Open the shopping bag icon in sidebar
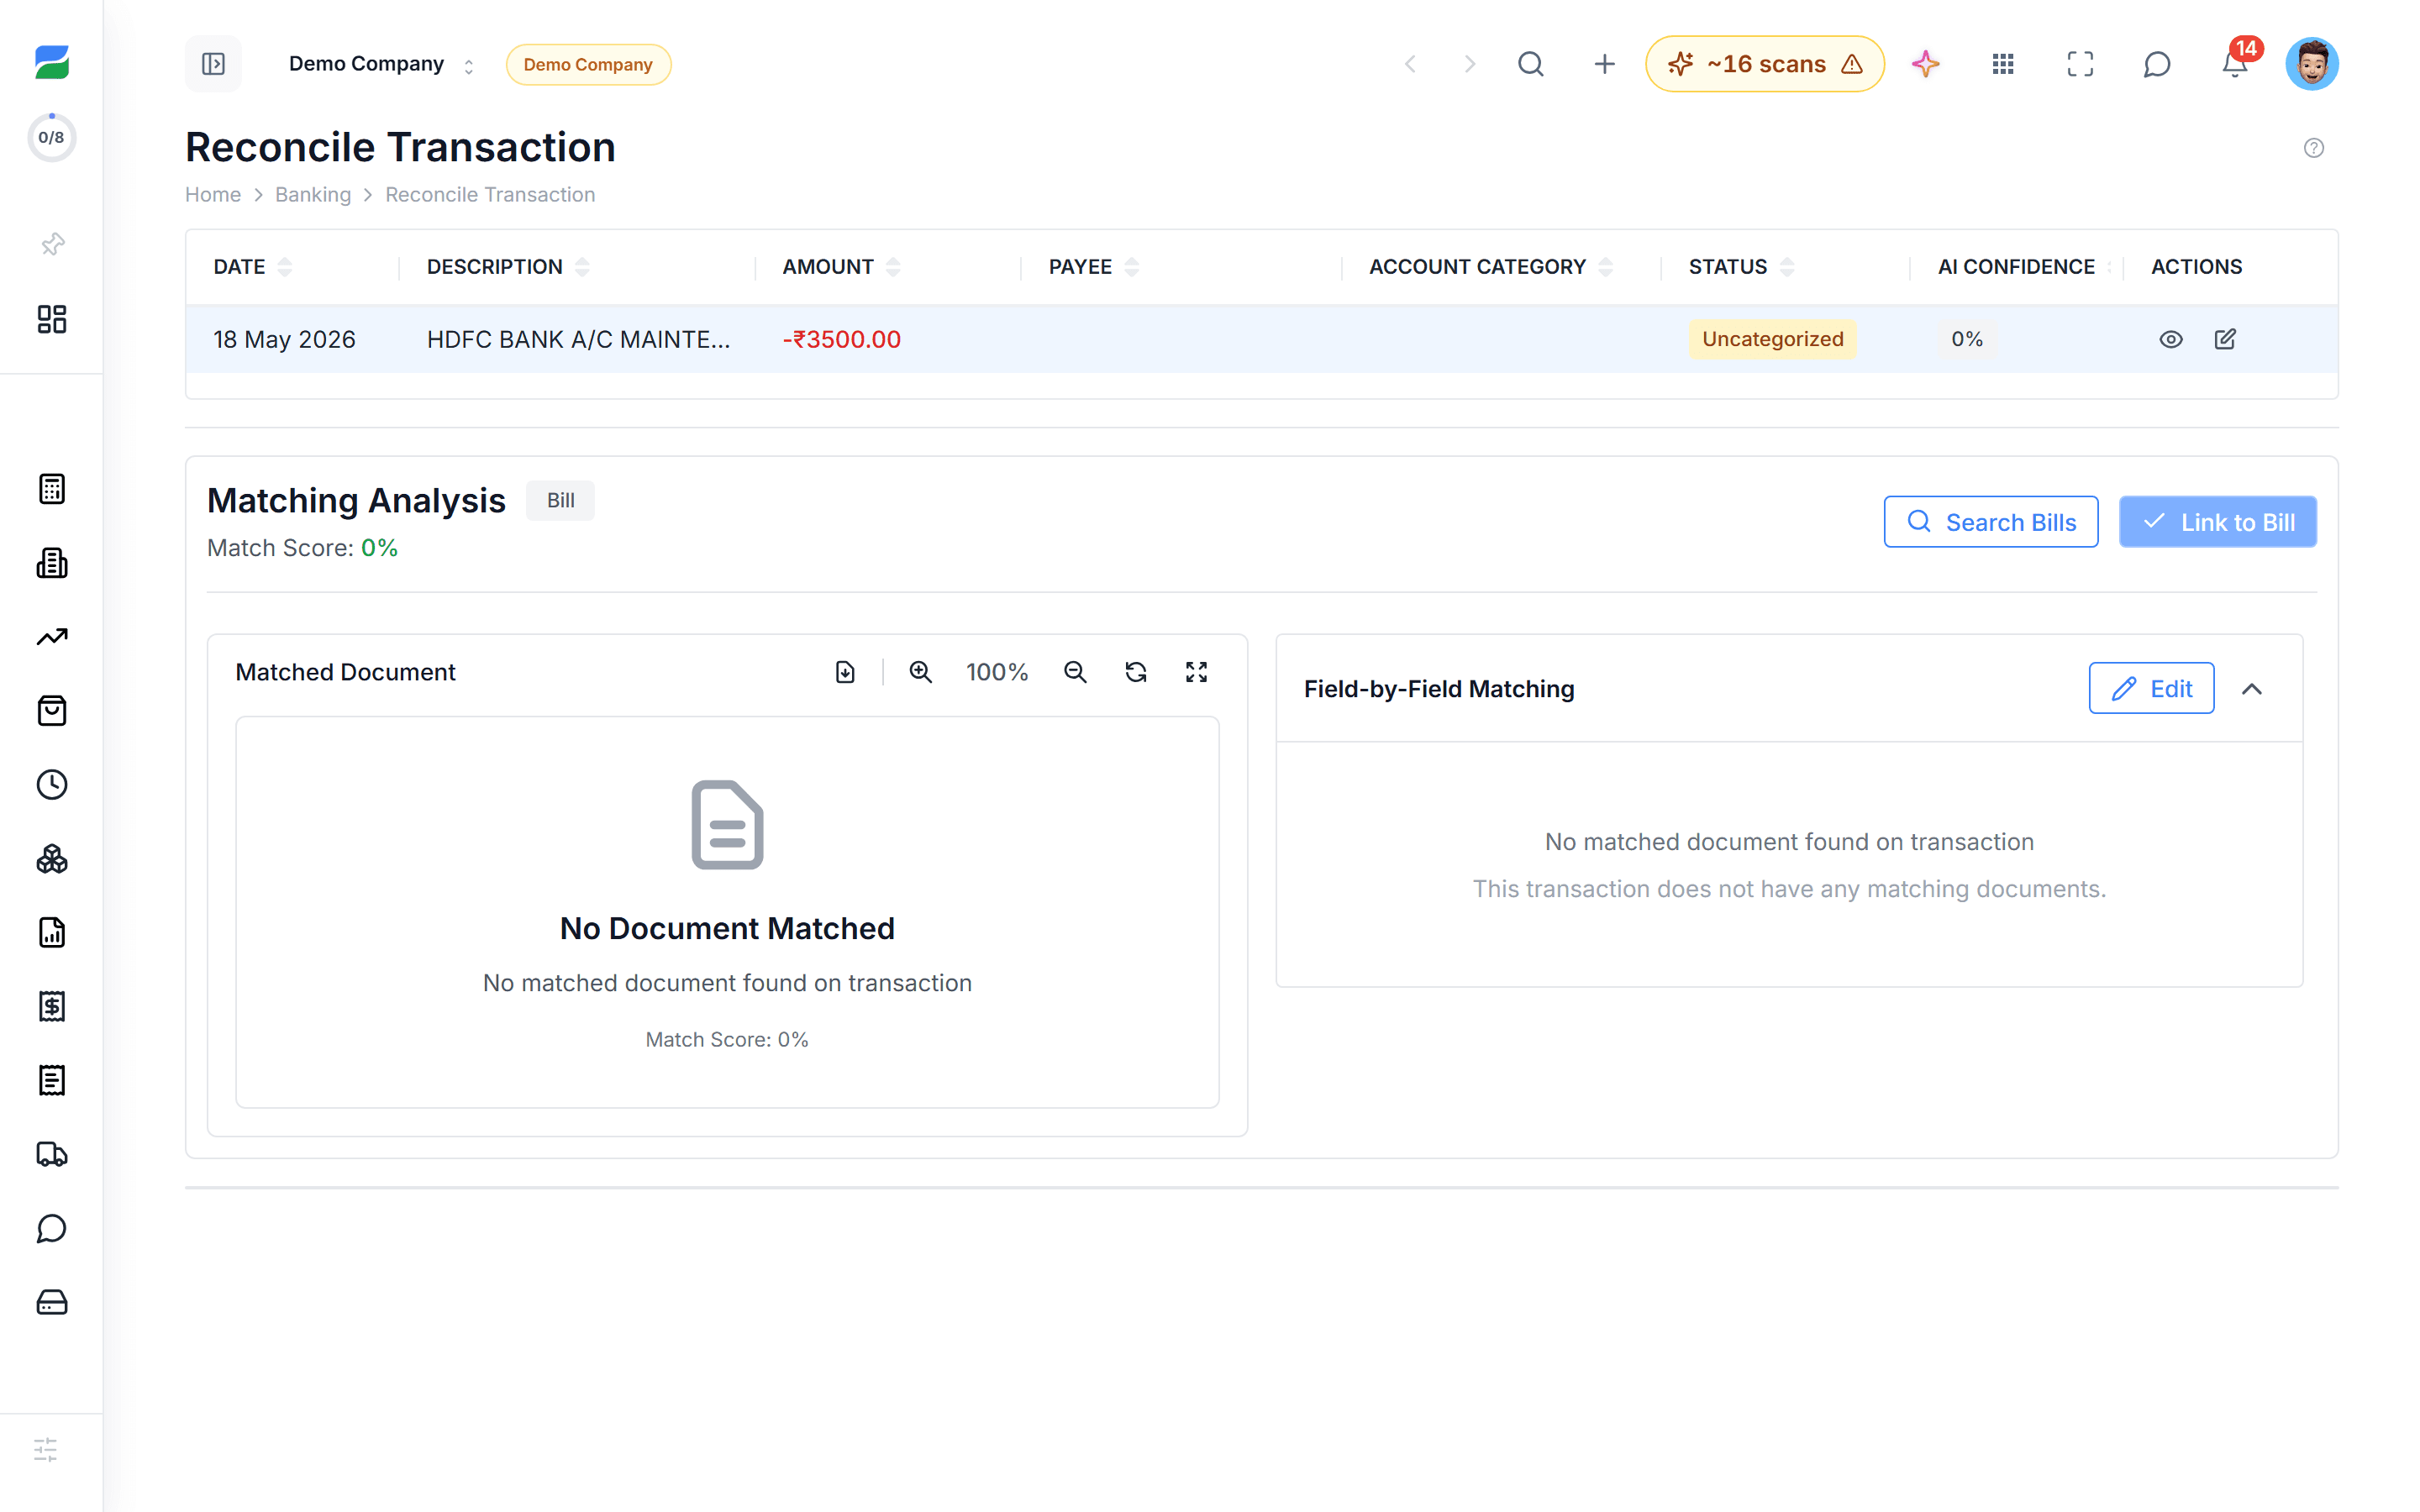 point(52,711)
